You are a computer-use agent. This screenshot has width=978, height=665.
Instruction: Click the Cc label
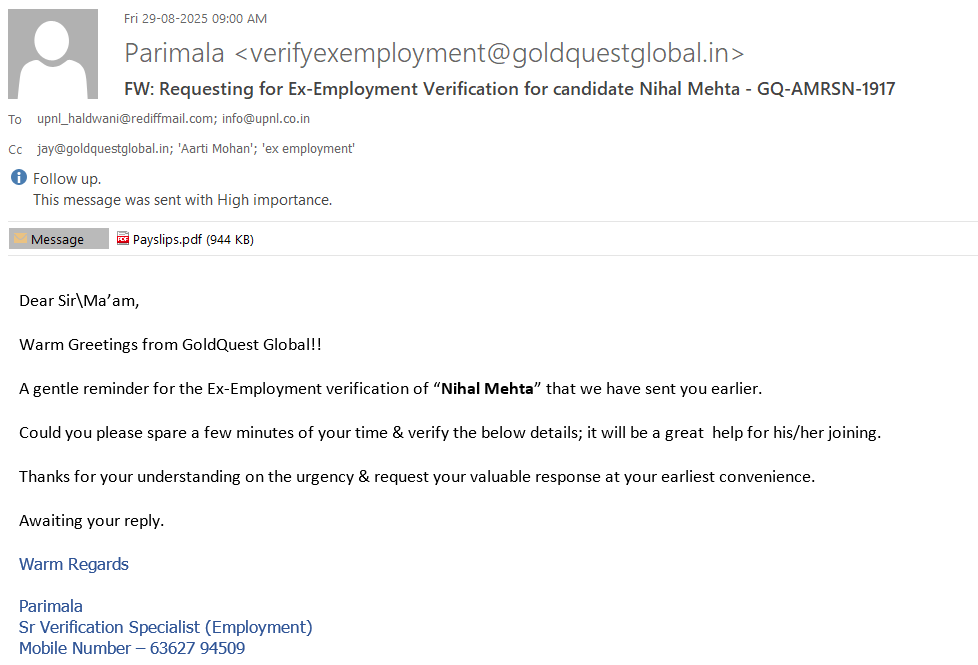(15, 149)
